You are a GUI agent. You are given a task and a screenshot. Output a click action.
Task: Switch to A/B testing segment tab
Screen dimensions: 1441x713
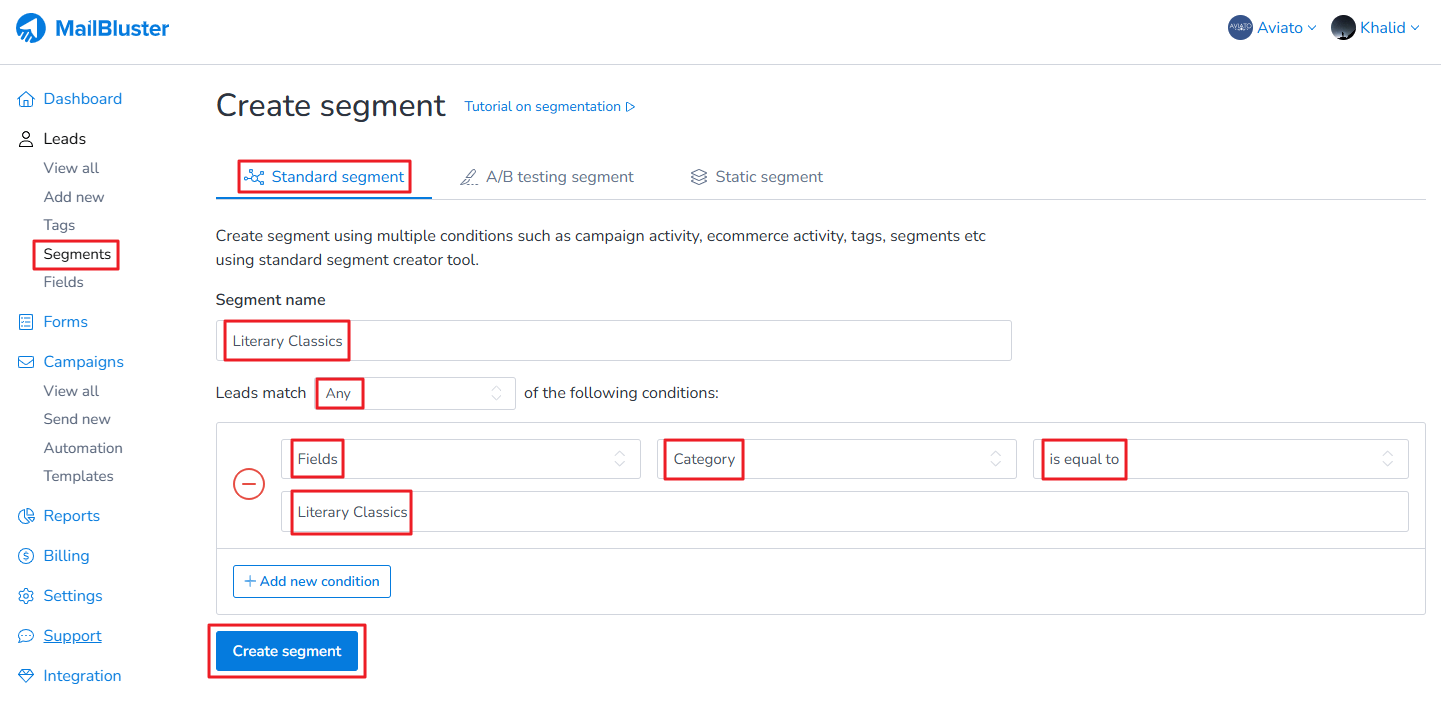547,177
